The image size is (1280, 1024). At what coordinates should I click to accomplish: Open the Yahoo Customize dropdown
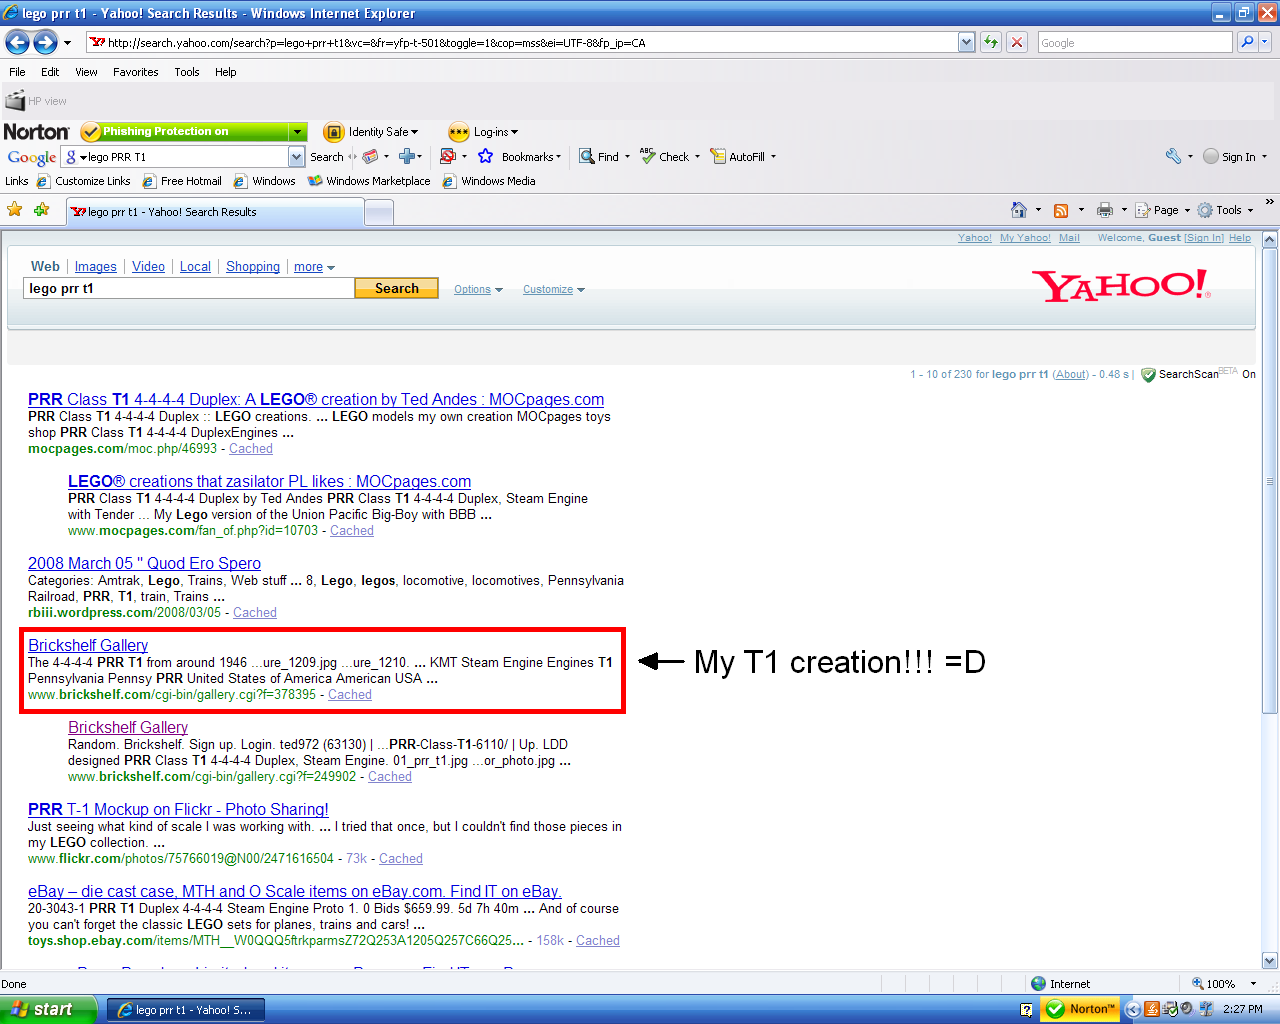pyautogui.click(x=553, y=290)
